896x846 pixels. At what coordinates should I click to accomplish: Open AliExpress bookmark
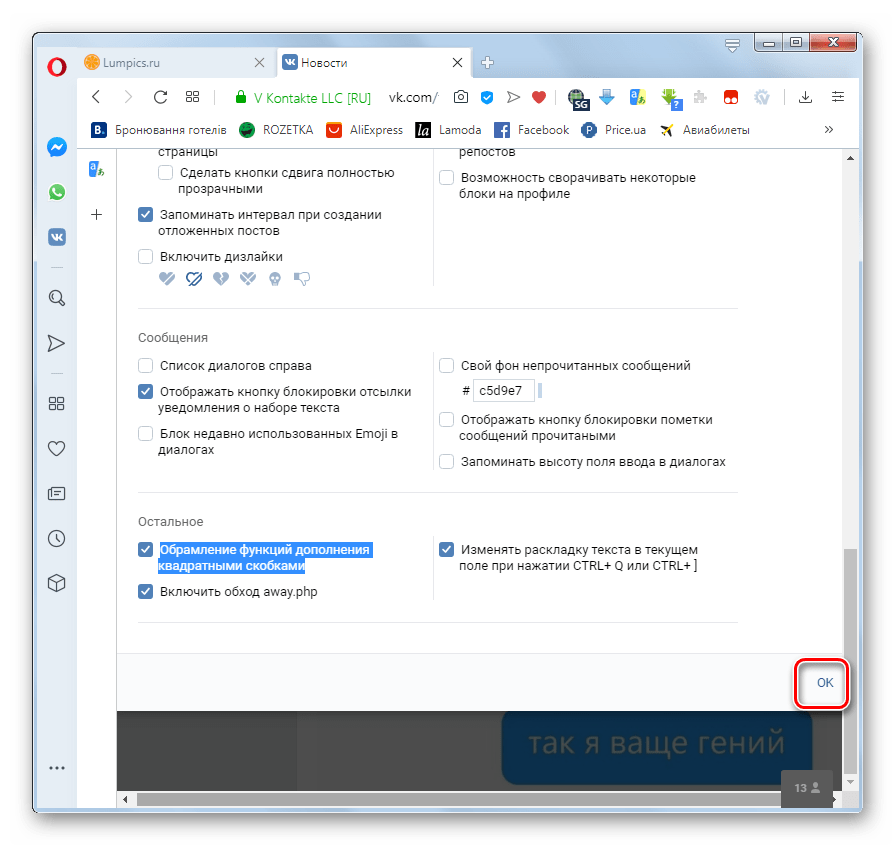point(365,130)
